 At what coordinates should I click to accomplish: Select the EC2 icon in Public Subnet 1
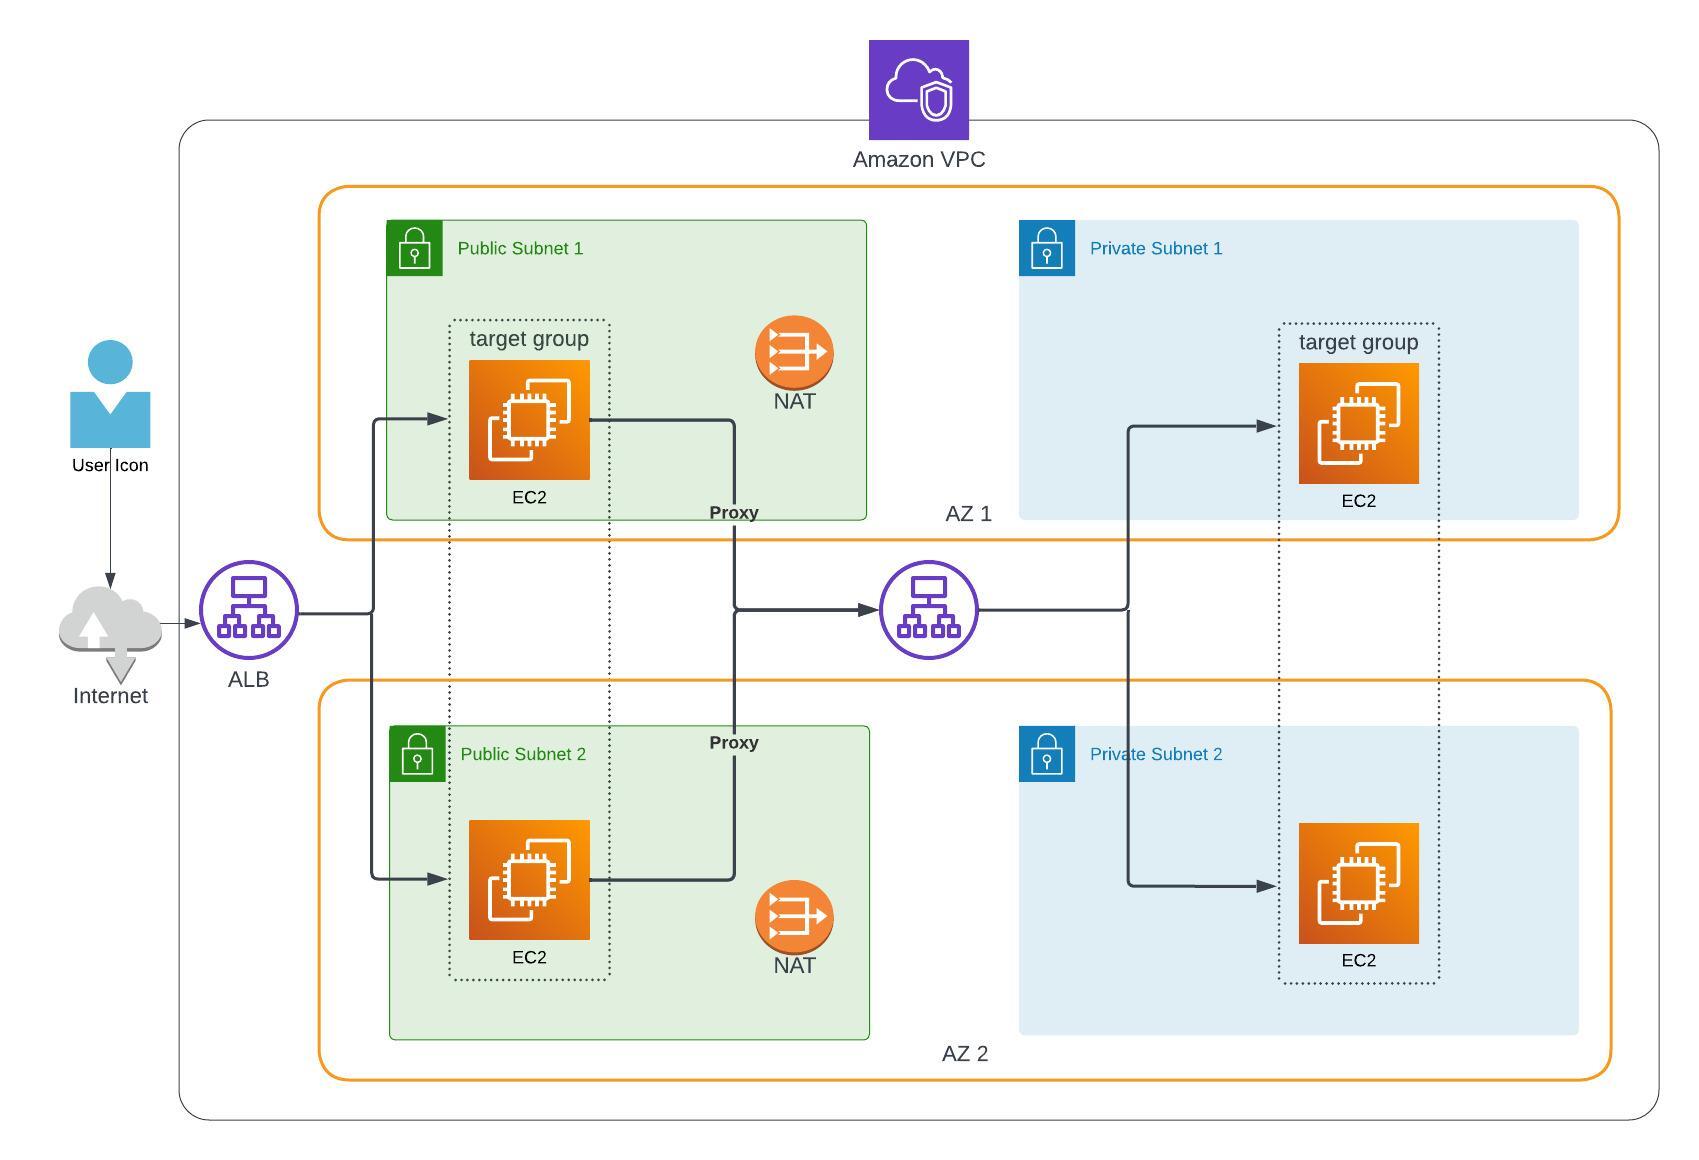pyautogui.click(x=528, y=421)
